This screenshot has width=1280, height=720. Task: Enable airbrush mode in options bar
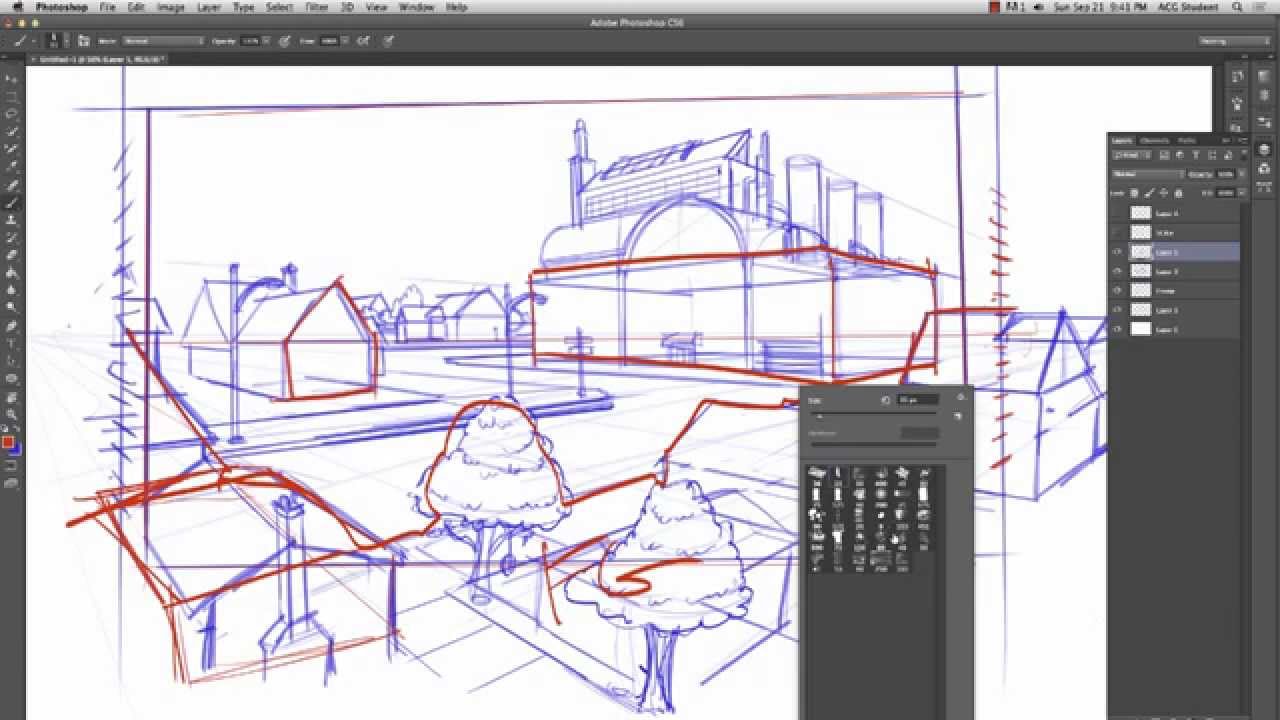point(363,41)
